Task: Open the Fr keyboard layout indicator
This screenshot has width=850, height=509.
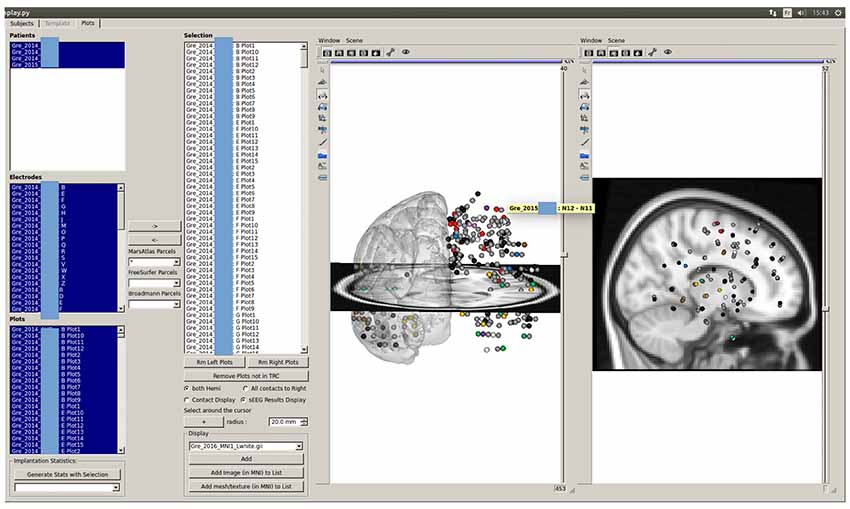Action: point(787,12)
